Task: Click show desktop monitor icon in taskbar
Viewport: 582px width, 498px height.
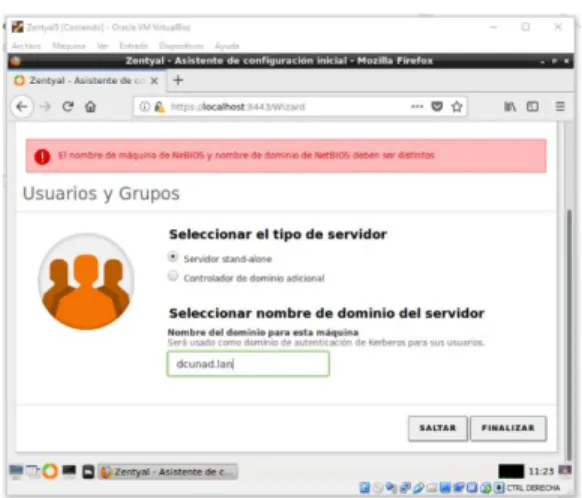Action: coord(16,472)
